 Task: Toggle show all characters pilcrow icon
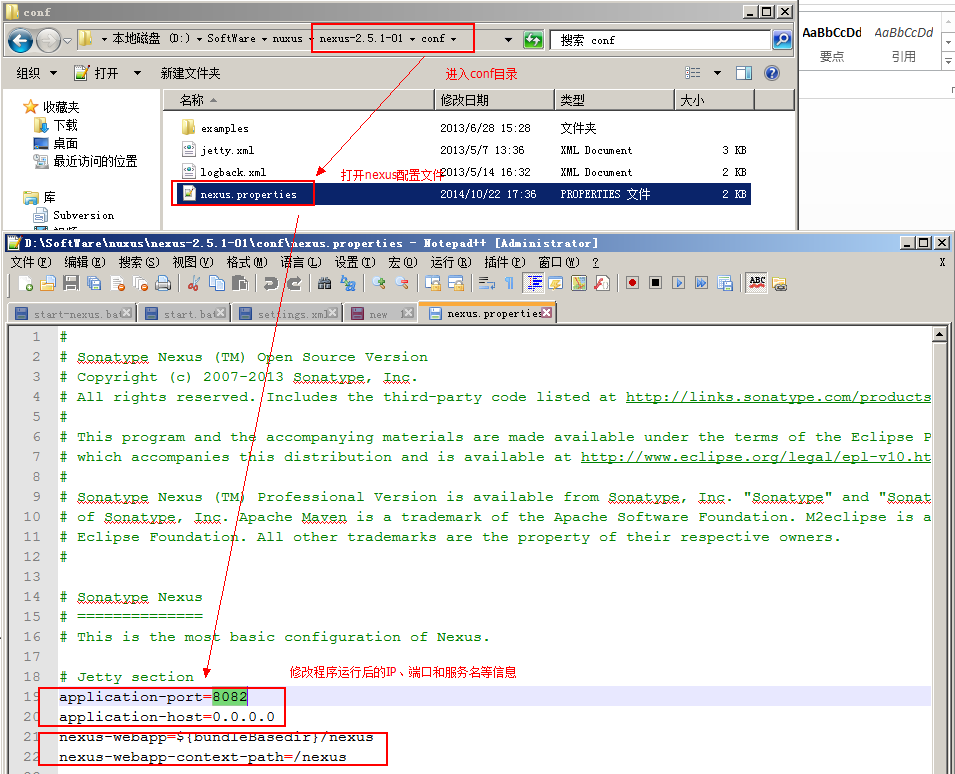[510, 283]
